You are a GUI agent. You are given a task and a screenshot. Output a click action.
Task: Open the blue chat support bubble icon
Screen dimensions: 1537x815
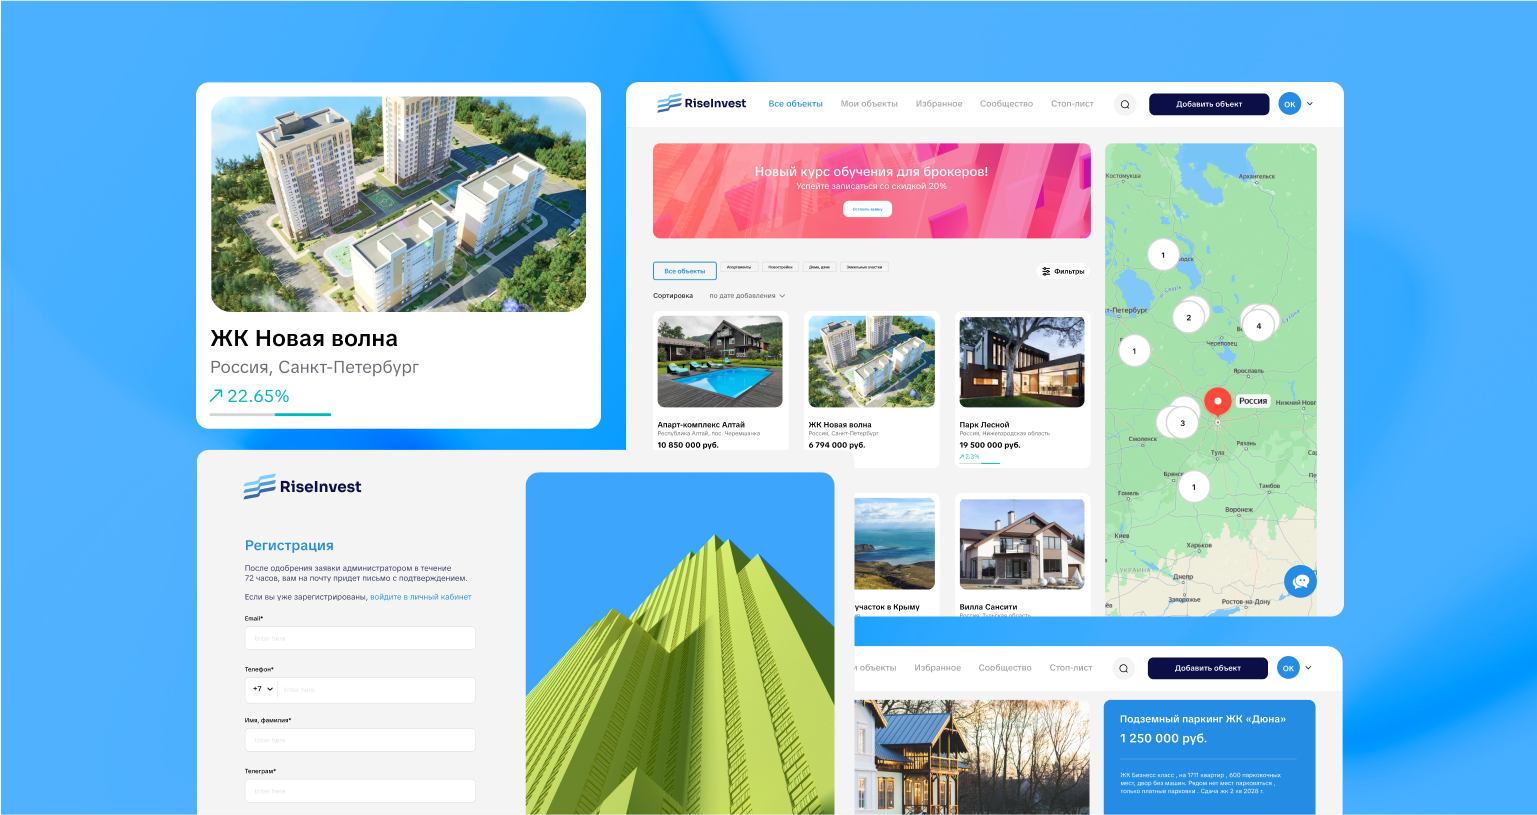1300,581
